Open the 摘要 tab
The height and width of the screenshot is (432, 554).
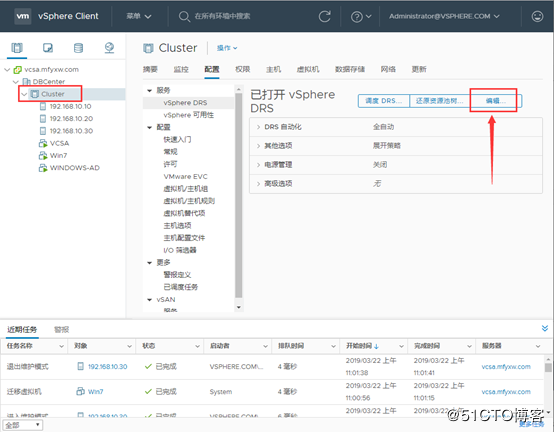tap(150, 69)
